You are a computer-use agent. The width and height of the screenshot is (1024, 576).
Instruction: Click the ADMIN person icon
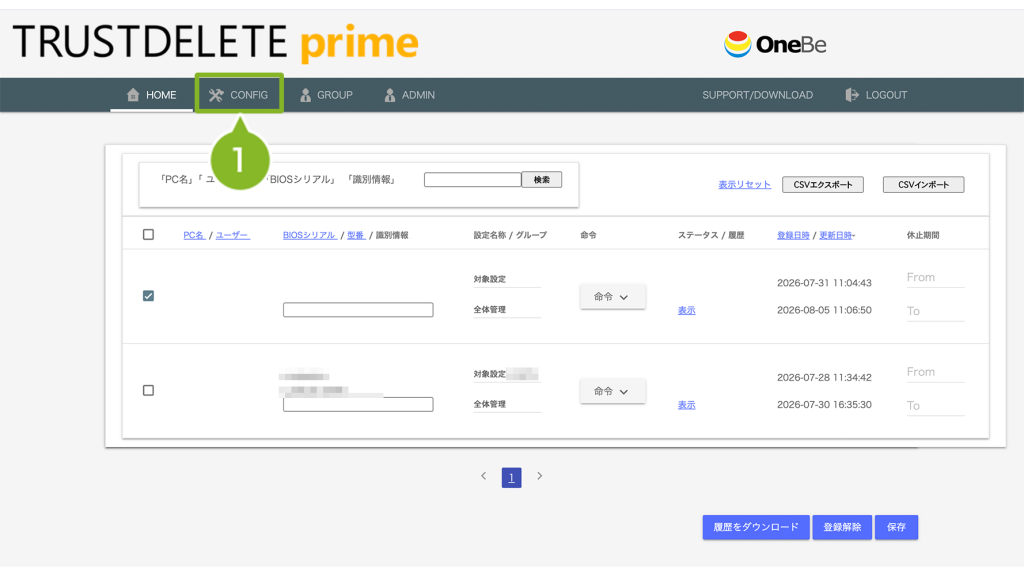390,95
